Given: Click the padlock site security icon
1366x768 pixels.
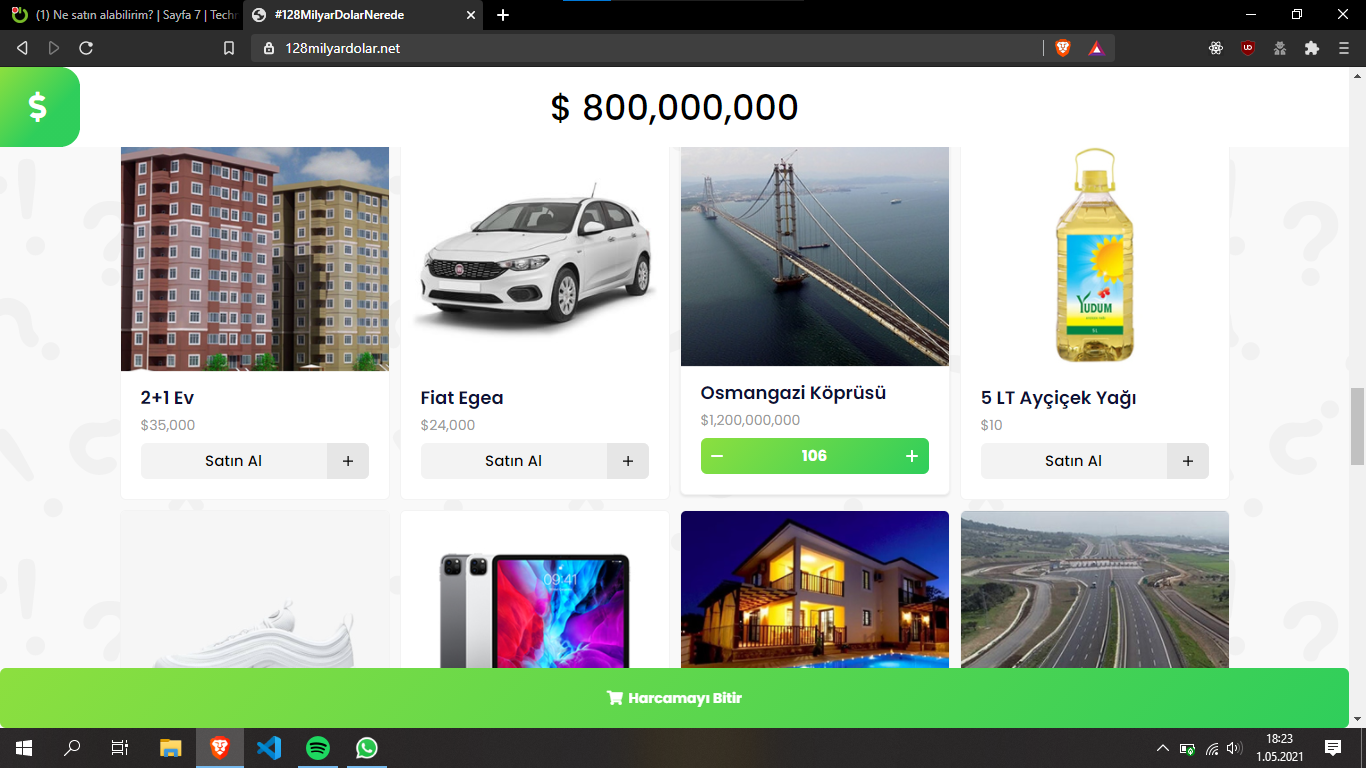Looking at the screenshot, I should pyautogui.click(x=269, y=48).
